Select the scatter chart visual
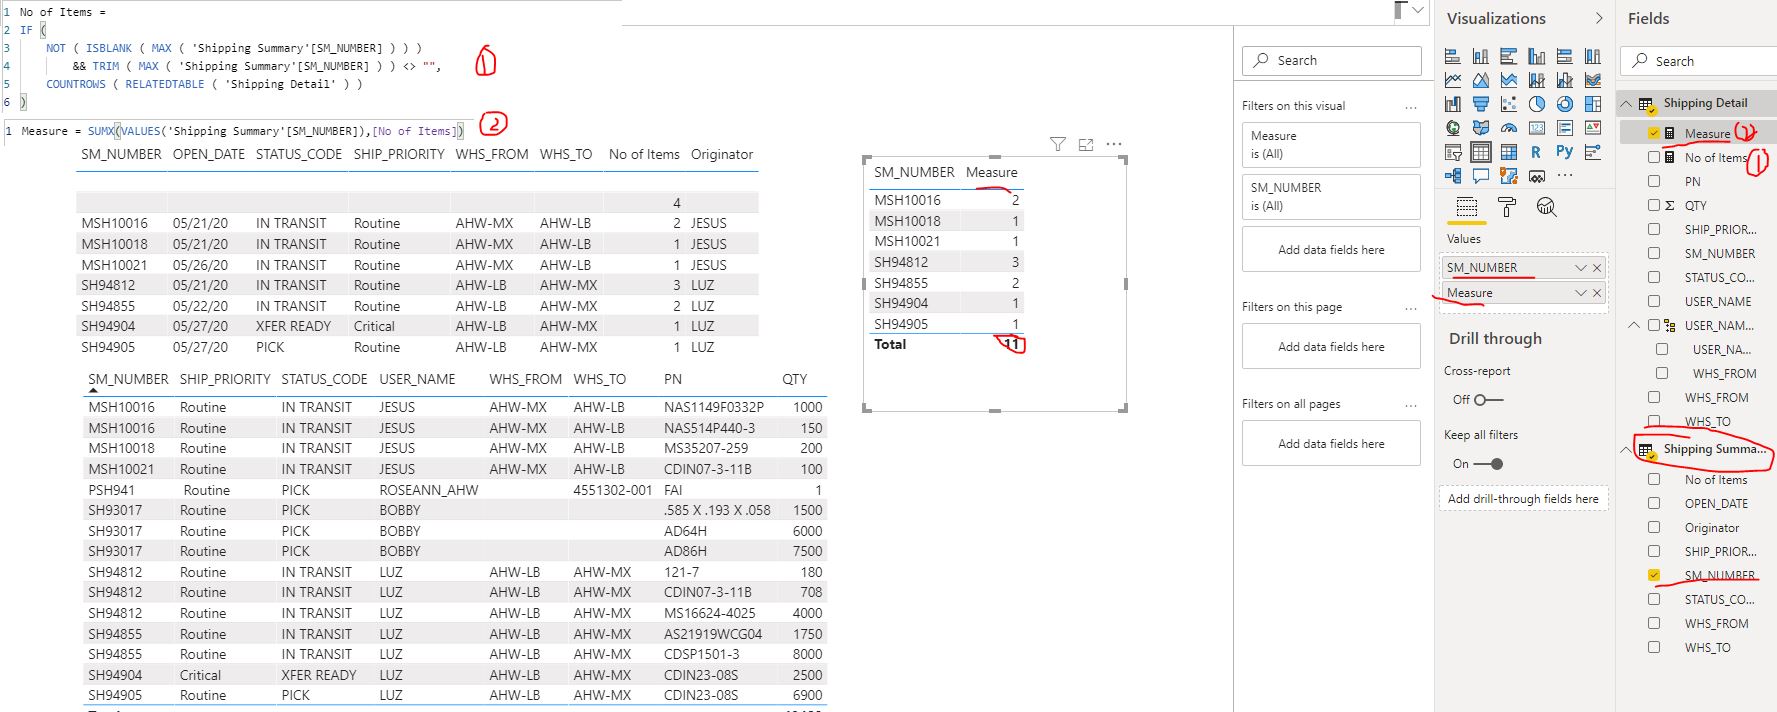 pyautogui.click(x=1509, y=104)
